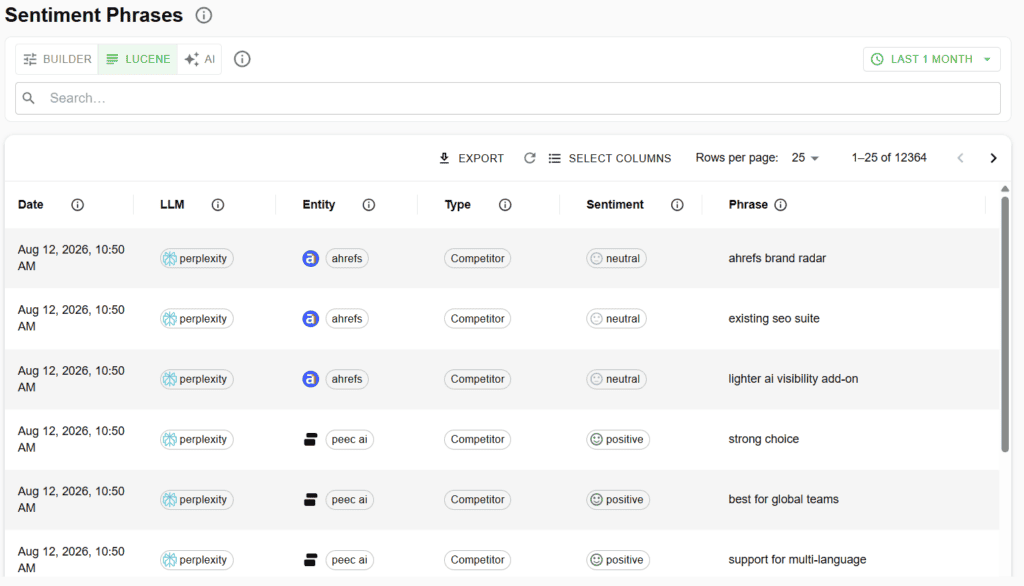Screen dimensions: 1024x586
Task: Export the sentiment phrases table
Action: point(471,158)
